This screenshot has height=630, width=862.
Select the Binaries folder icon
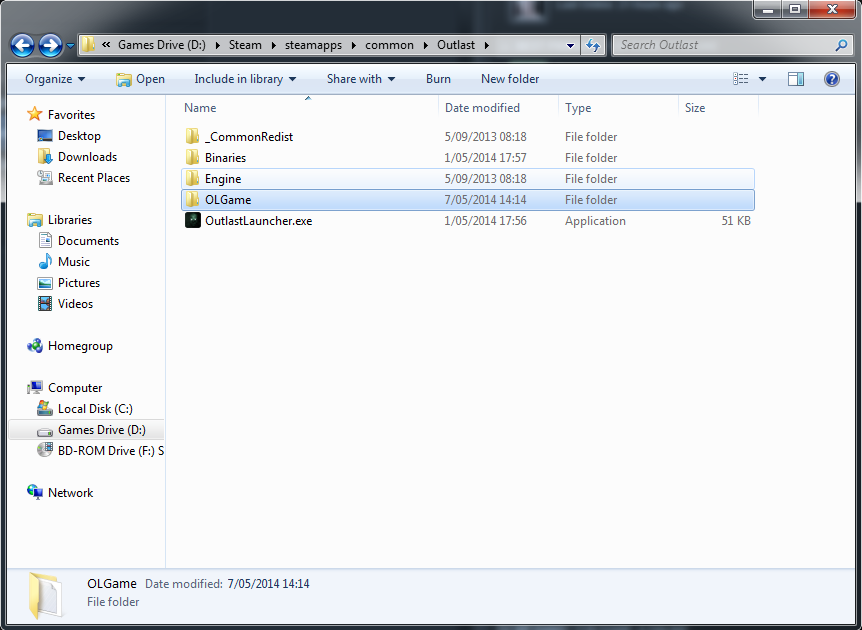[x=192, y=158]
